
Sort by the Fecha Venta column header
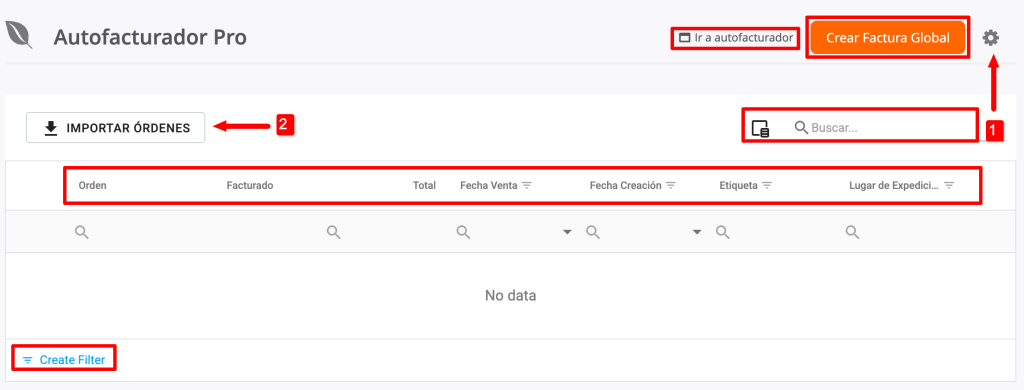coord(488,186)
